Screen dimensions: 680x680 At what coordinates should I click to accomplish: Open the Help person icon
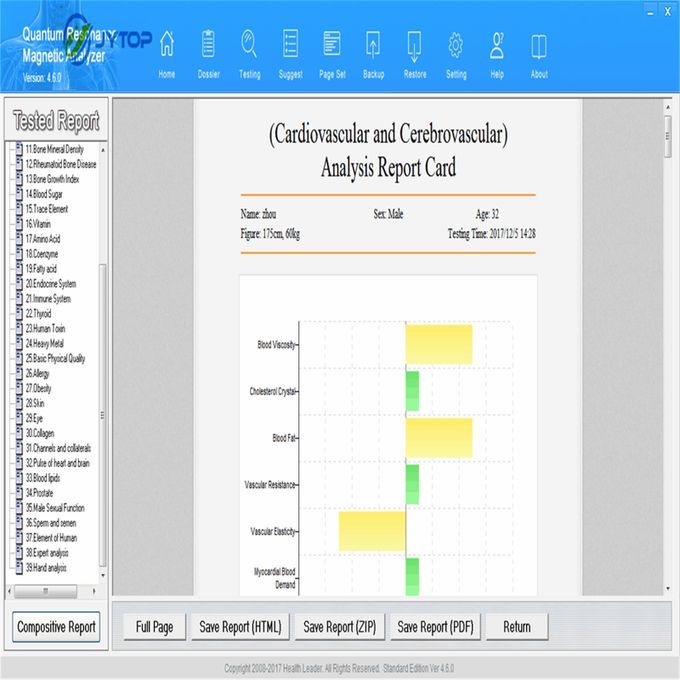click(497, 46)
